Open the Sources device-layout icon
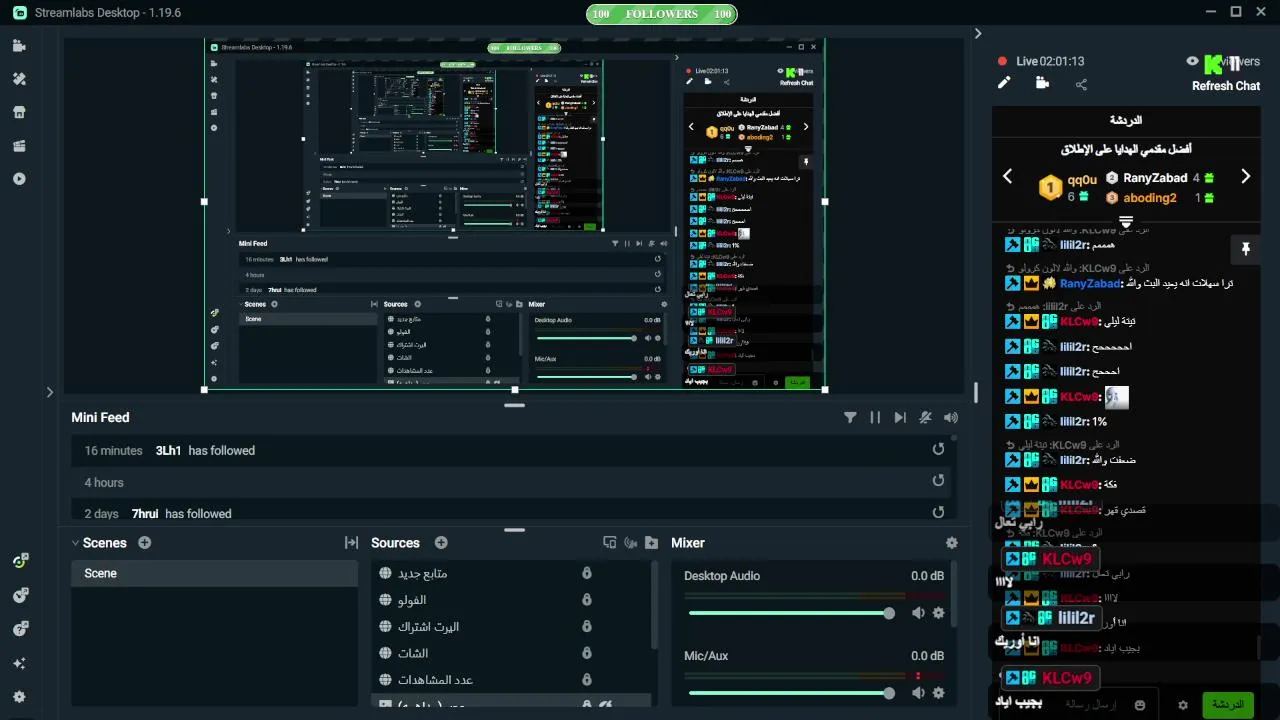The height and width of the screenshot is (720, 1280). 610,543
